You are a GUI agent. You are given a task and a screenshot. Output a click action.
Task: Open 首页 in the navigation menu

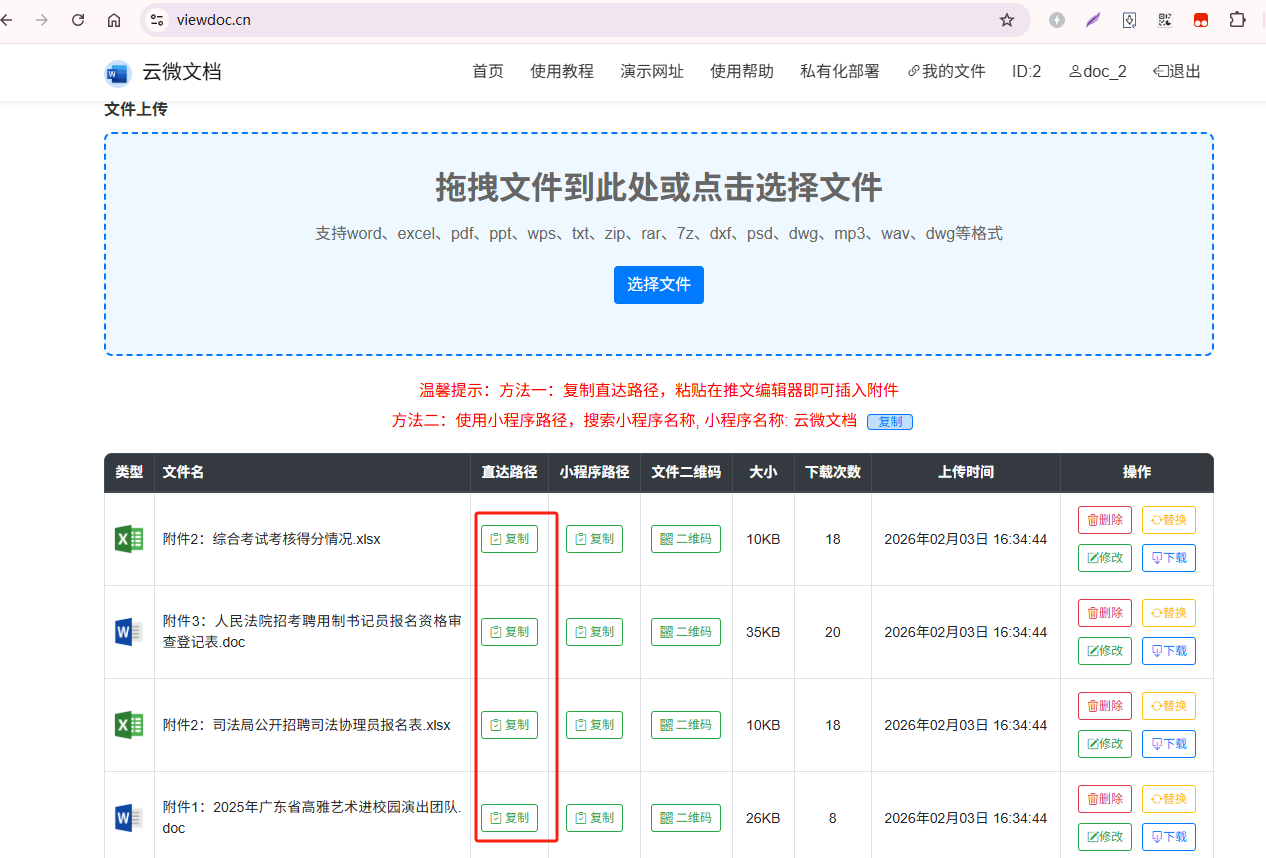(x=488, y=71)
